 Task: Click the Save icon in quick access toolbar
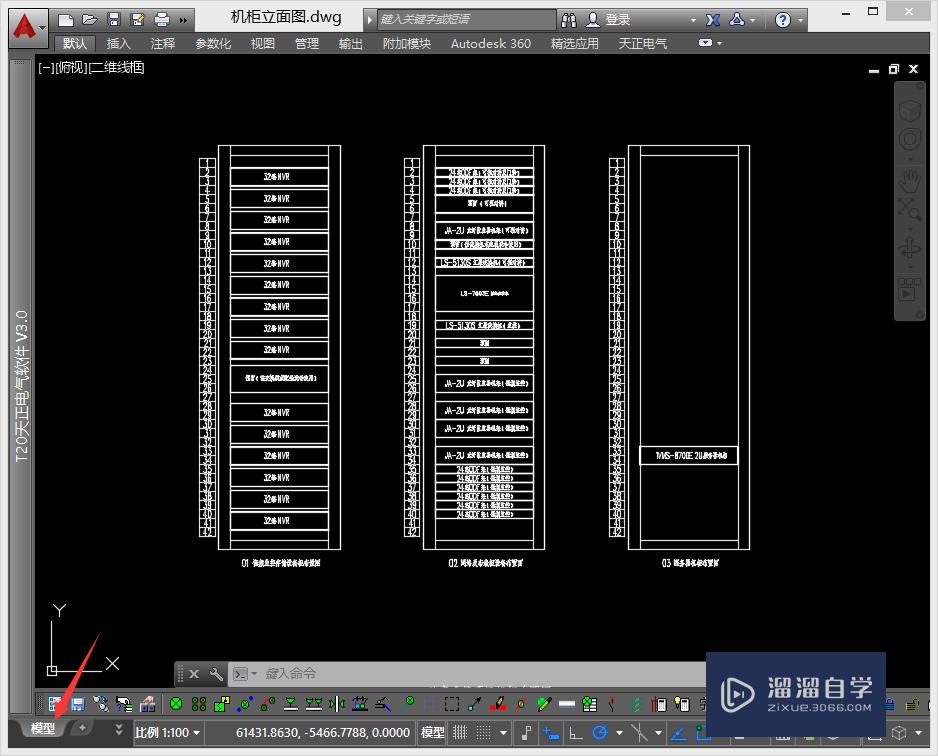[114, 19]
